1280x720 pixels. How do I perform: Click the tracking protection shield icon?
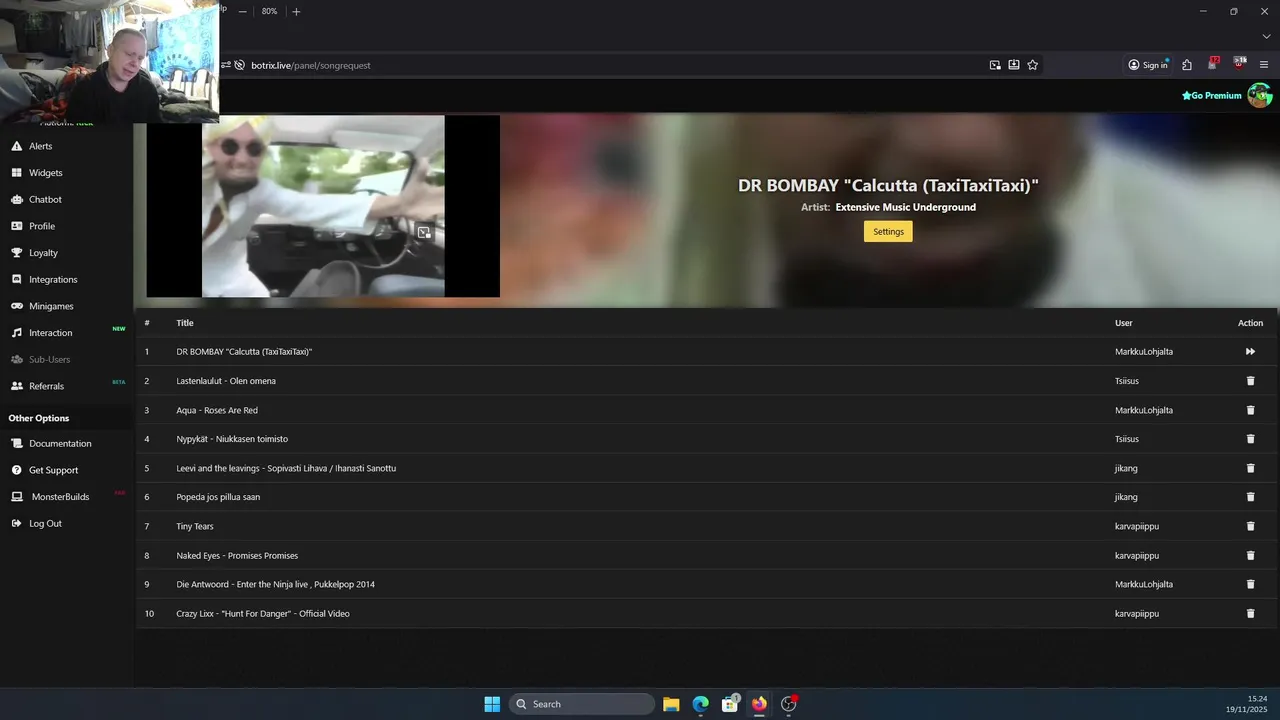(239, 65)
